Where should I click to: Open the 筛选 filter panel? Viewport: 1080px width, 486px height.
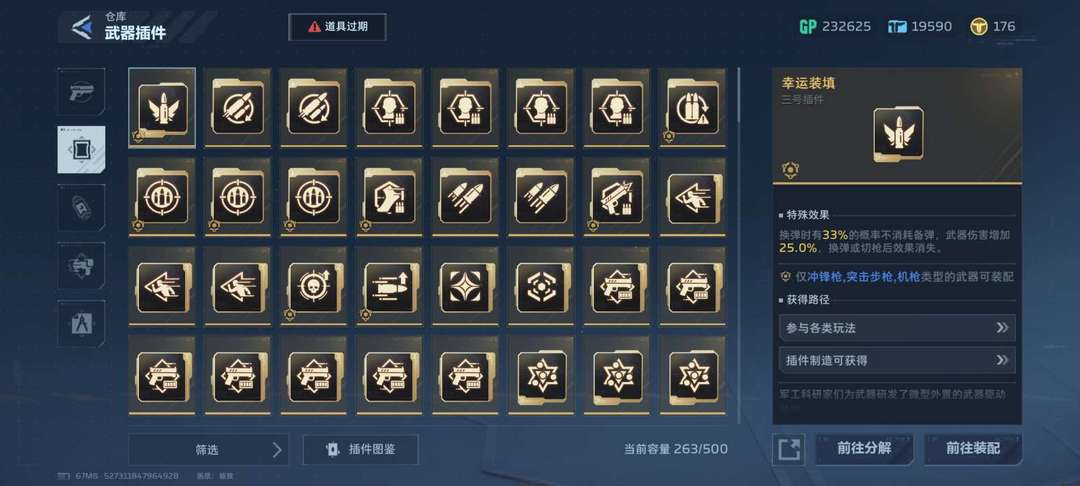pos(208,450)
